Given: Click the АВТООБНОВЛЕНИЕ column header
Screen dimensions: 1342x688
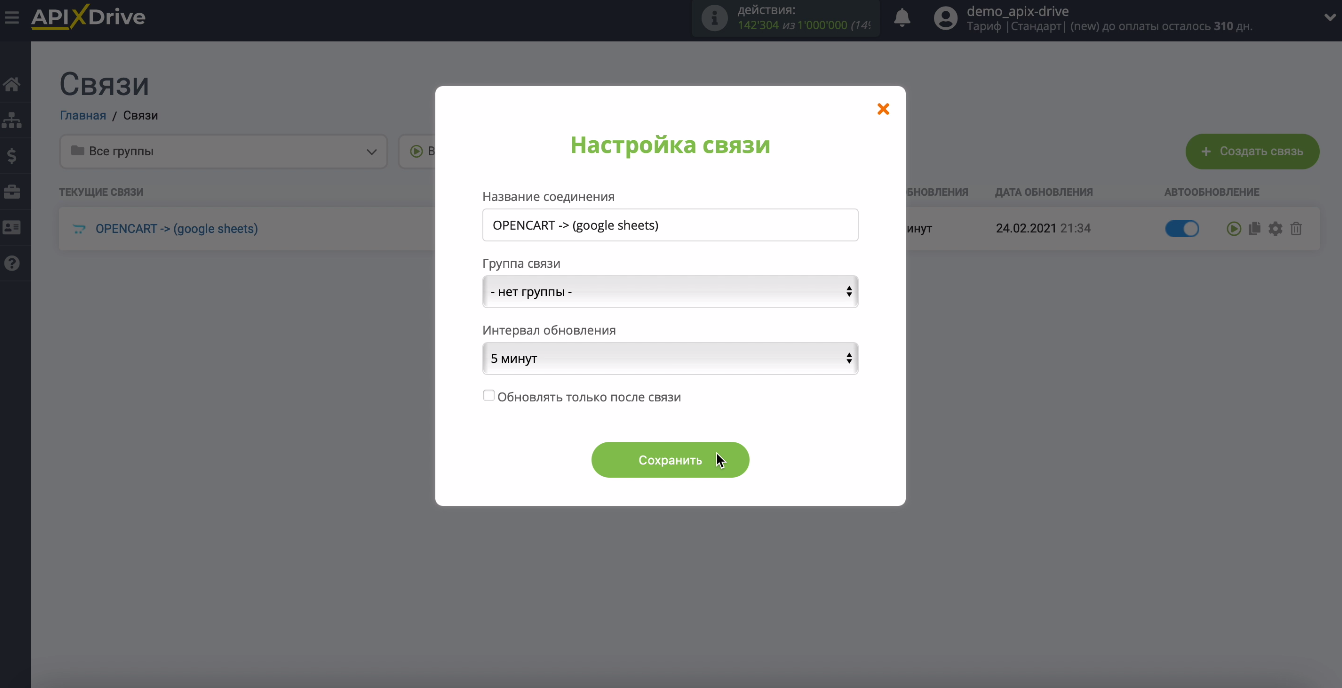Looking at the screenshot, I should [1212, 192].
